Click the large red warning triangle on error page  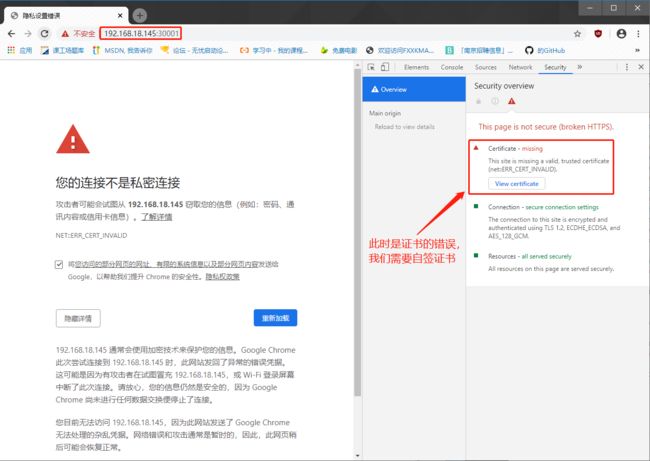coord(73,139)
